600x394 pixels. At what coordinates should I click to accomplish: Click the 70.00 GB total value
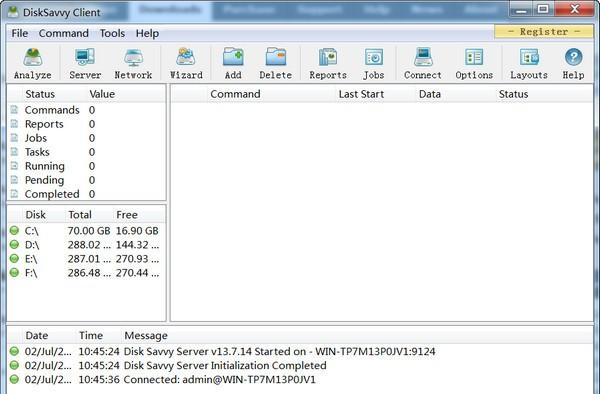pyautogui.click(x=89, y=231)
